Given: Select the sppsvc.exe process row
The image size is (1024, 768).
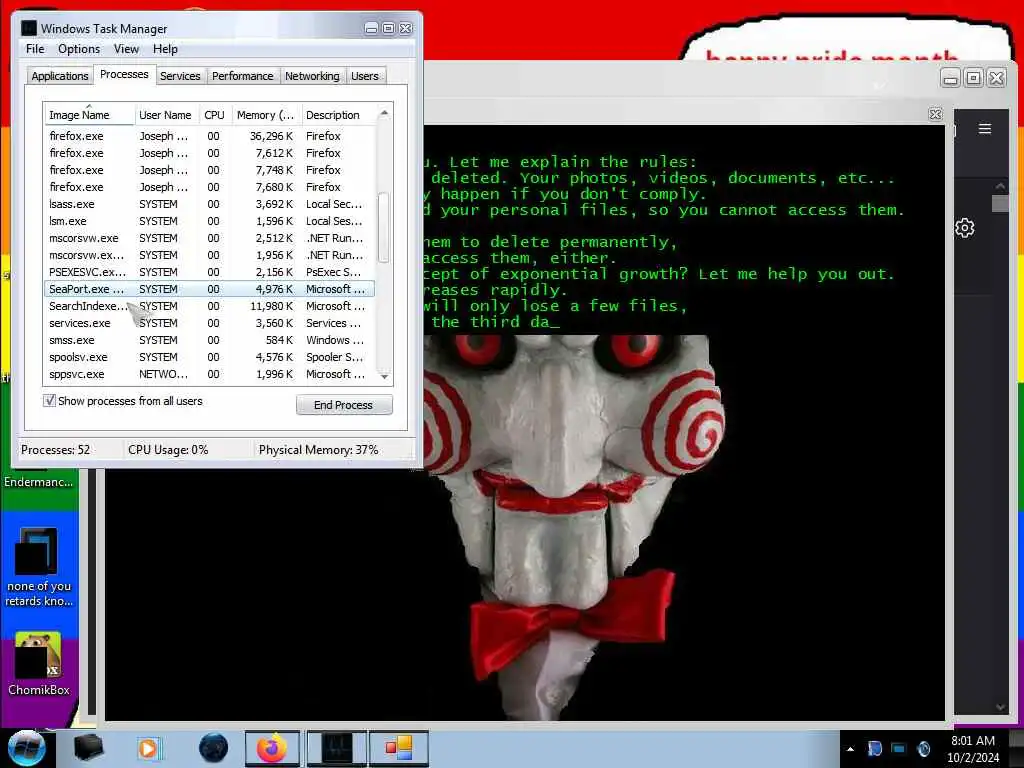Looking at the screenshot, I should point(210,374).
